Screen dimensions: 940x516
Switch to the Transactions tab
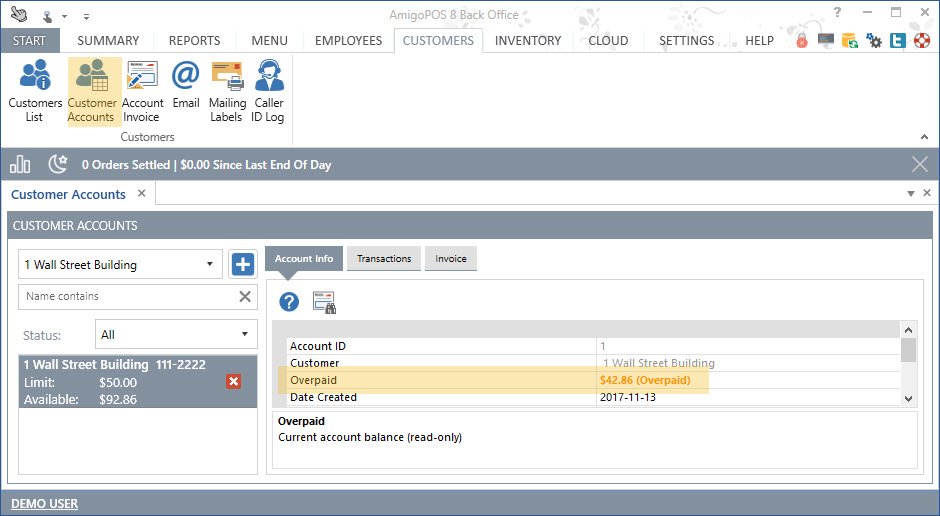384,259
